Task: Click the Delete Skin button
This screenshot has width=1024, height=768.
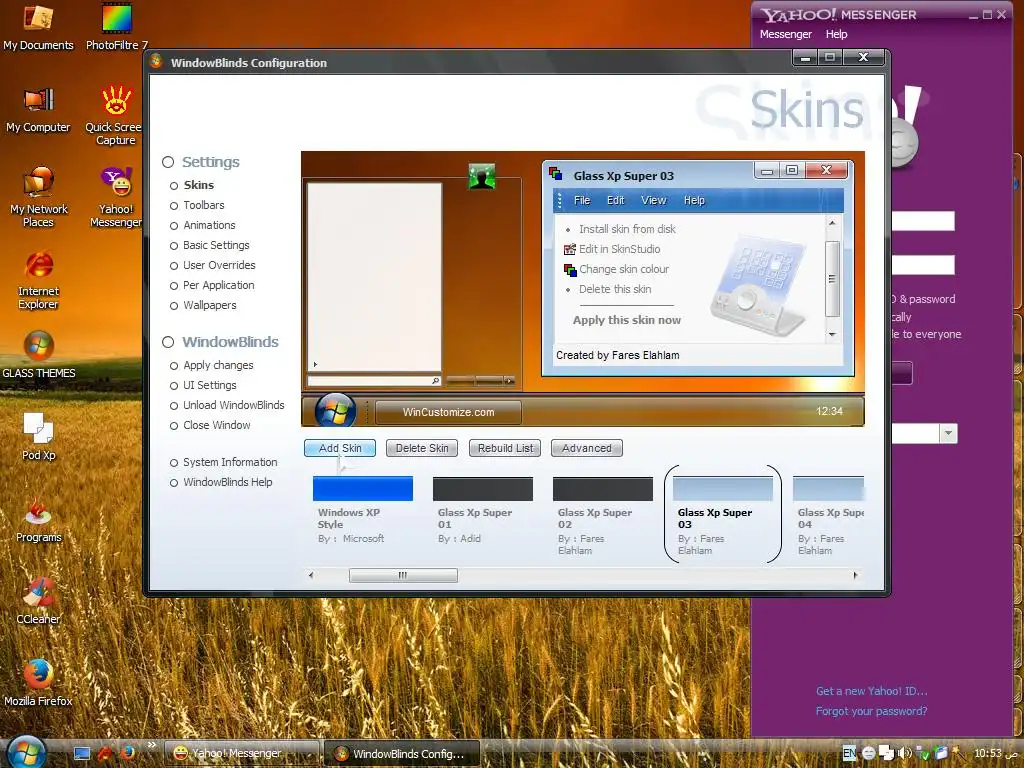Action: click(x=422, y=448)
